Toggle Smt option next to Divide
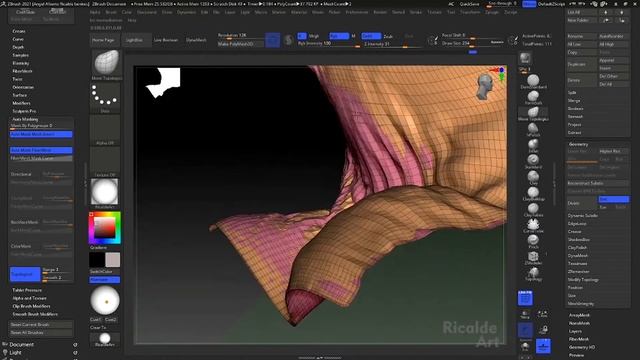 pos(613,199)
